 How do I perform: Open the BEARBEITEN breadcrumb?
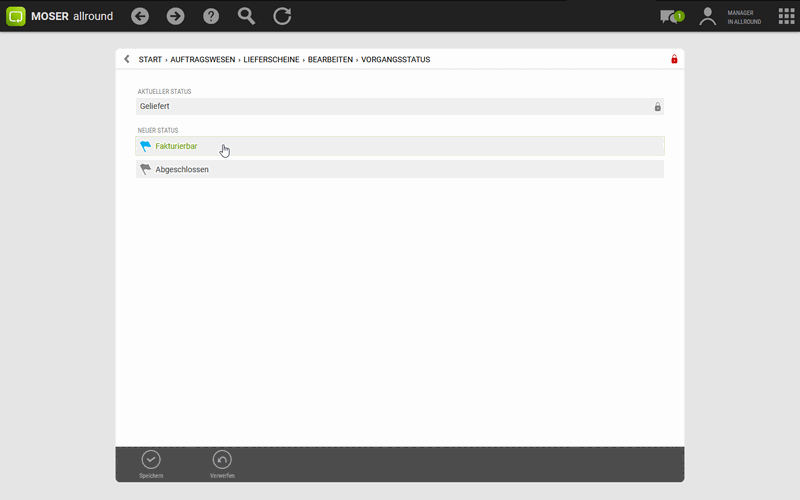(x=330, y=60)
